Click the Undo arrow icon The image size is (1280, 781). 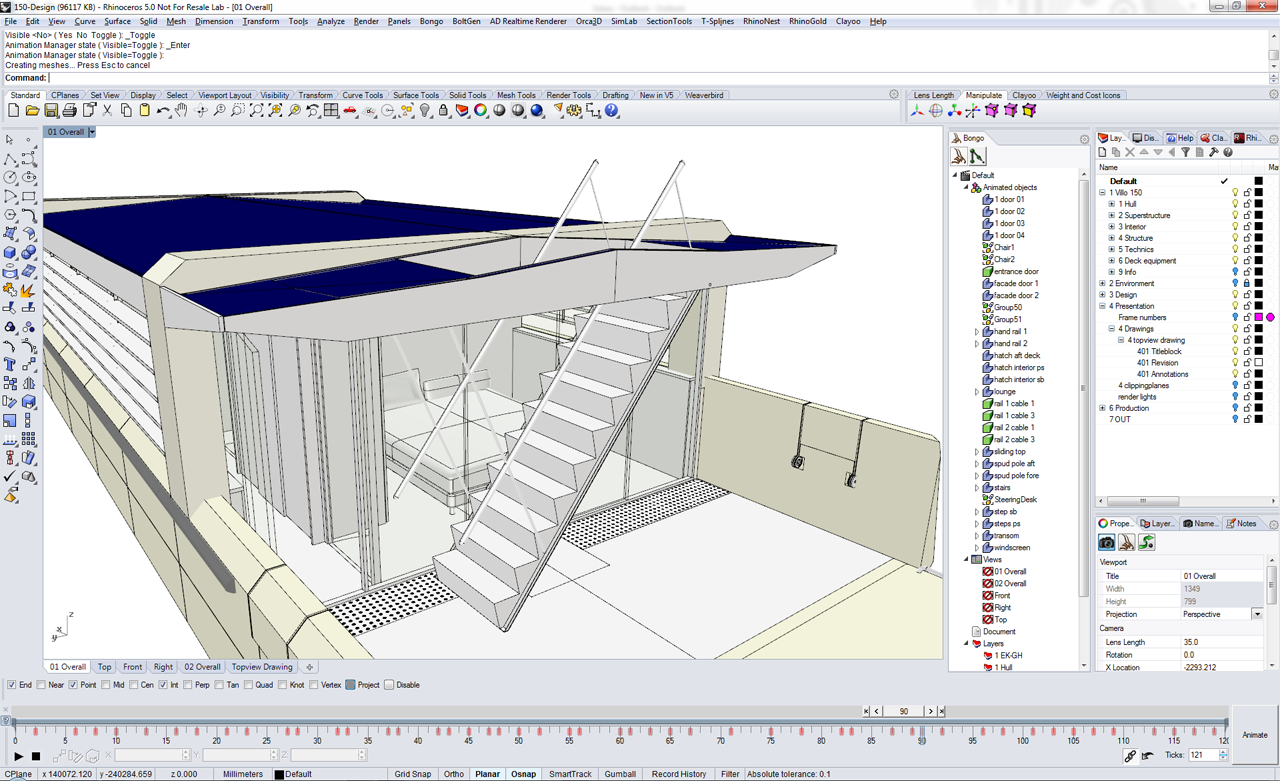pyautogui.click(x=162, y=111)
